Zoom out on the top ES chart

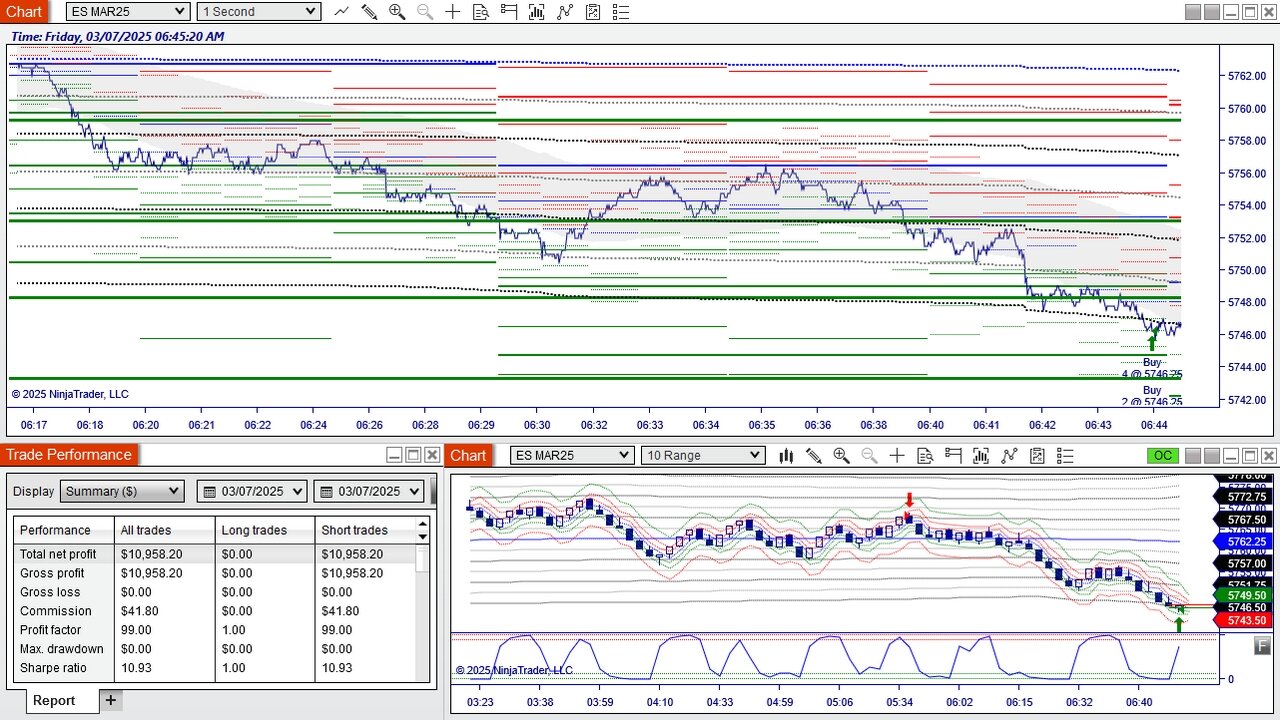425,12
